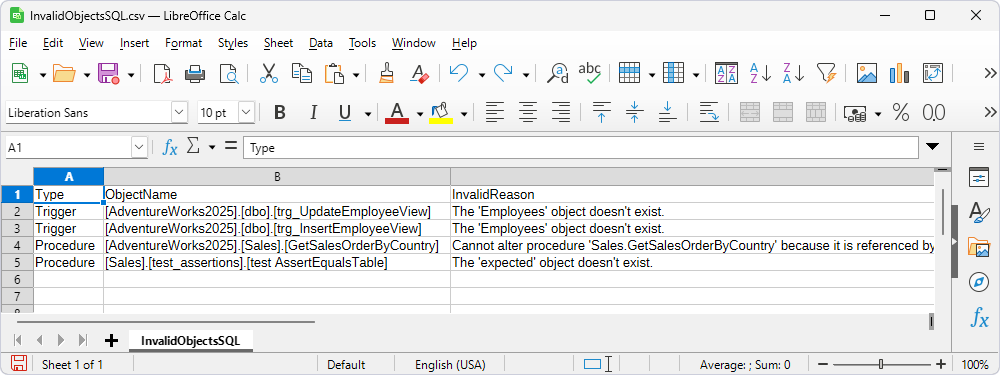Open font size dropdown
Viewport: 1000px width, 375px height.
(246, 113)
